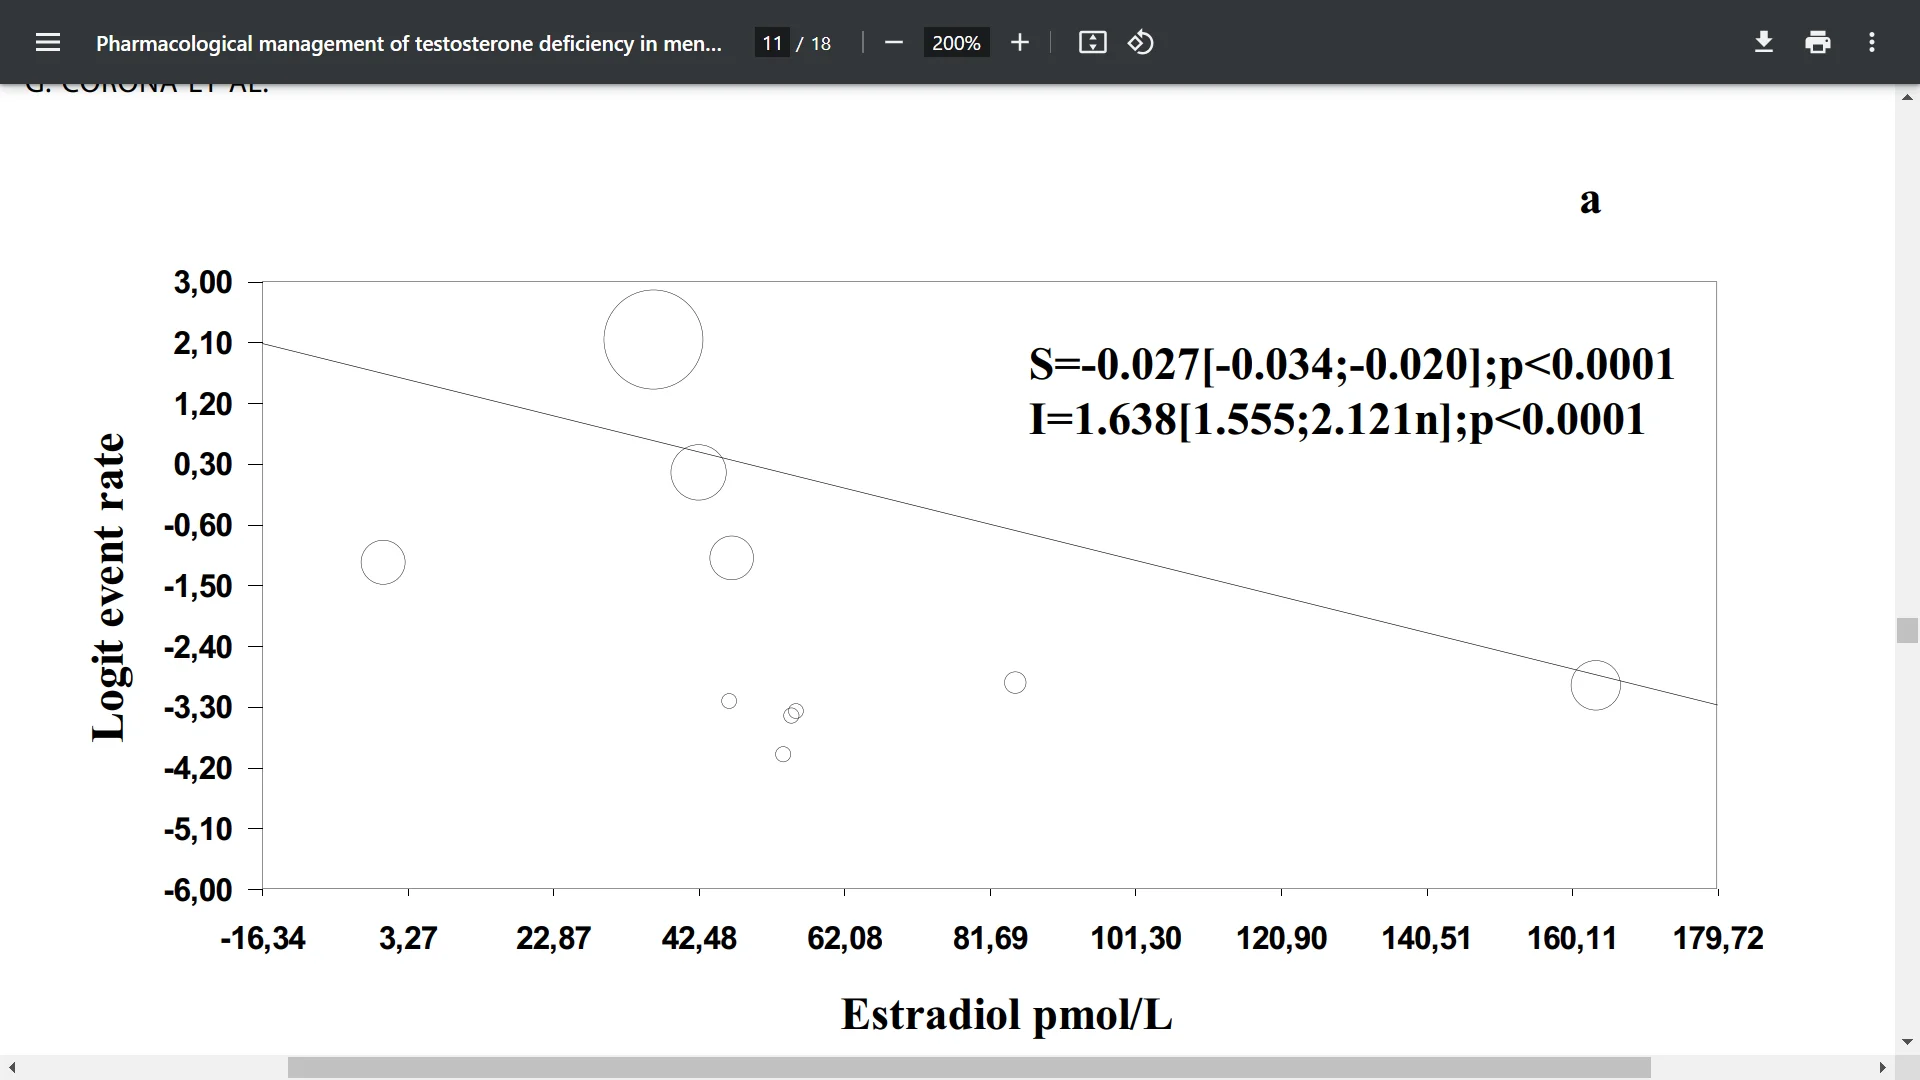Select the 'Estradiol pmol/L' axis label
The width and height of the screenshot is (1920, 1080).
tap(1006, 1014)
